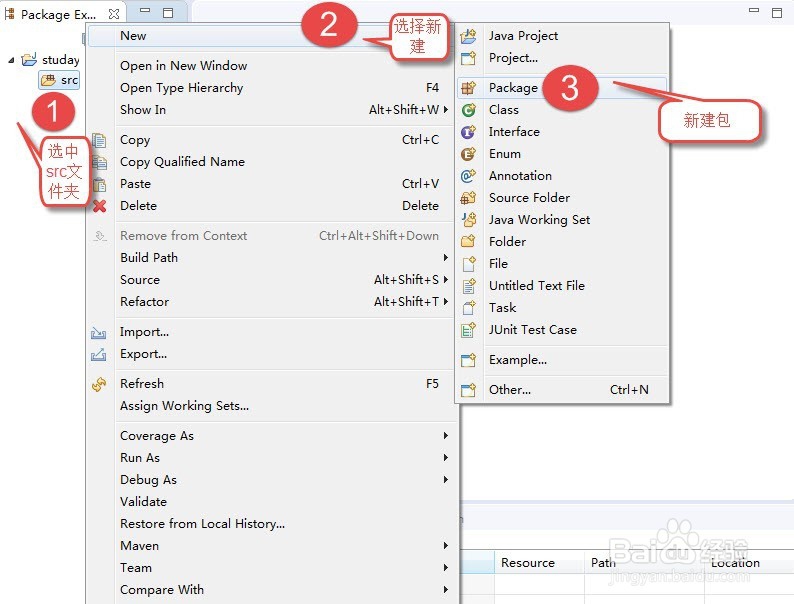794x604 pixels.
Task: Maximize the Package Explorer view
Action: 168,13
